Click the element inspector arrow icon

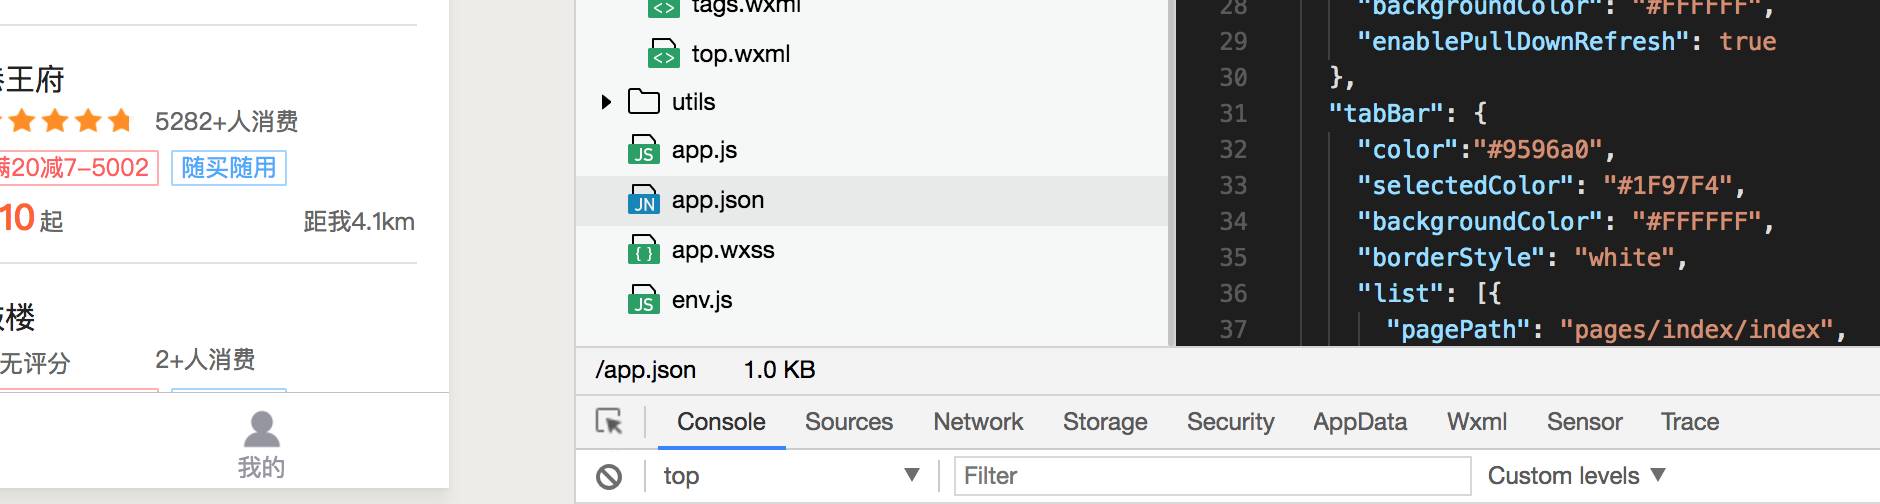[x=609, y=422]
